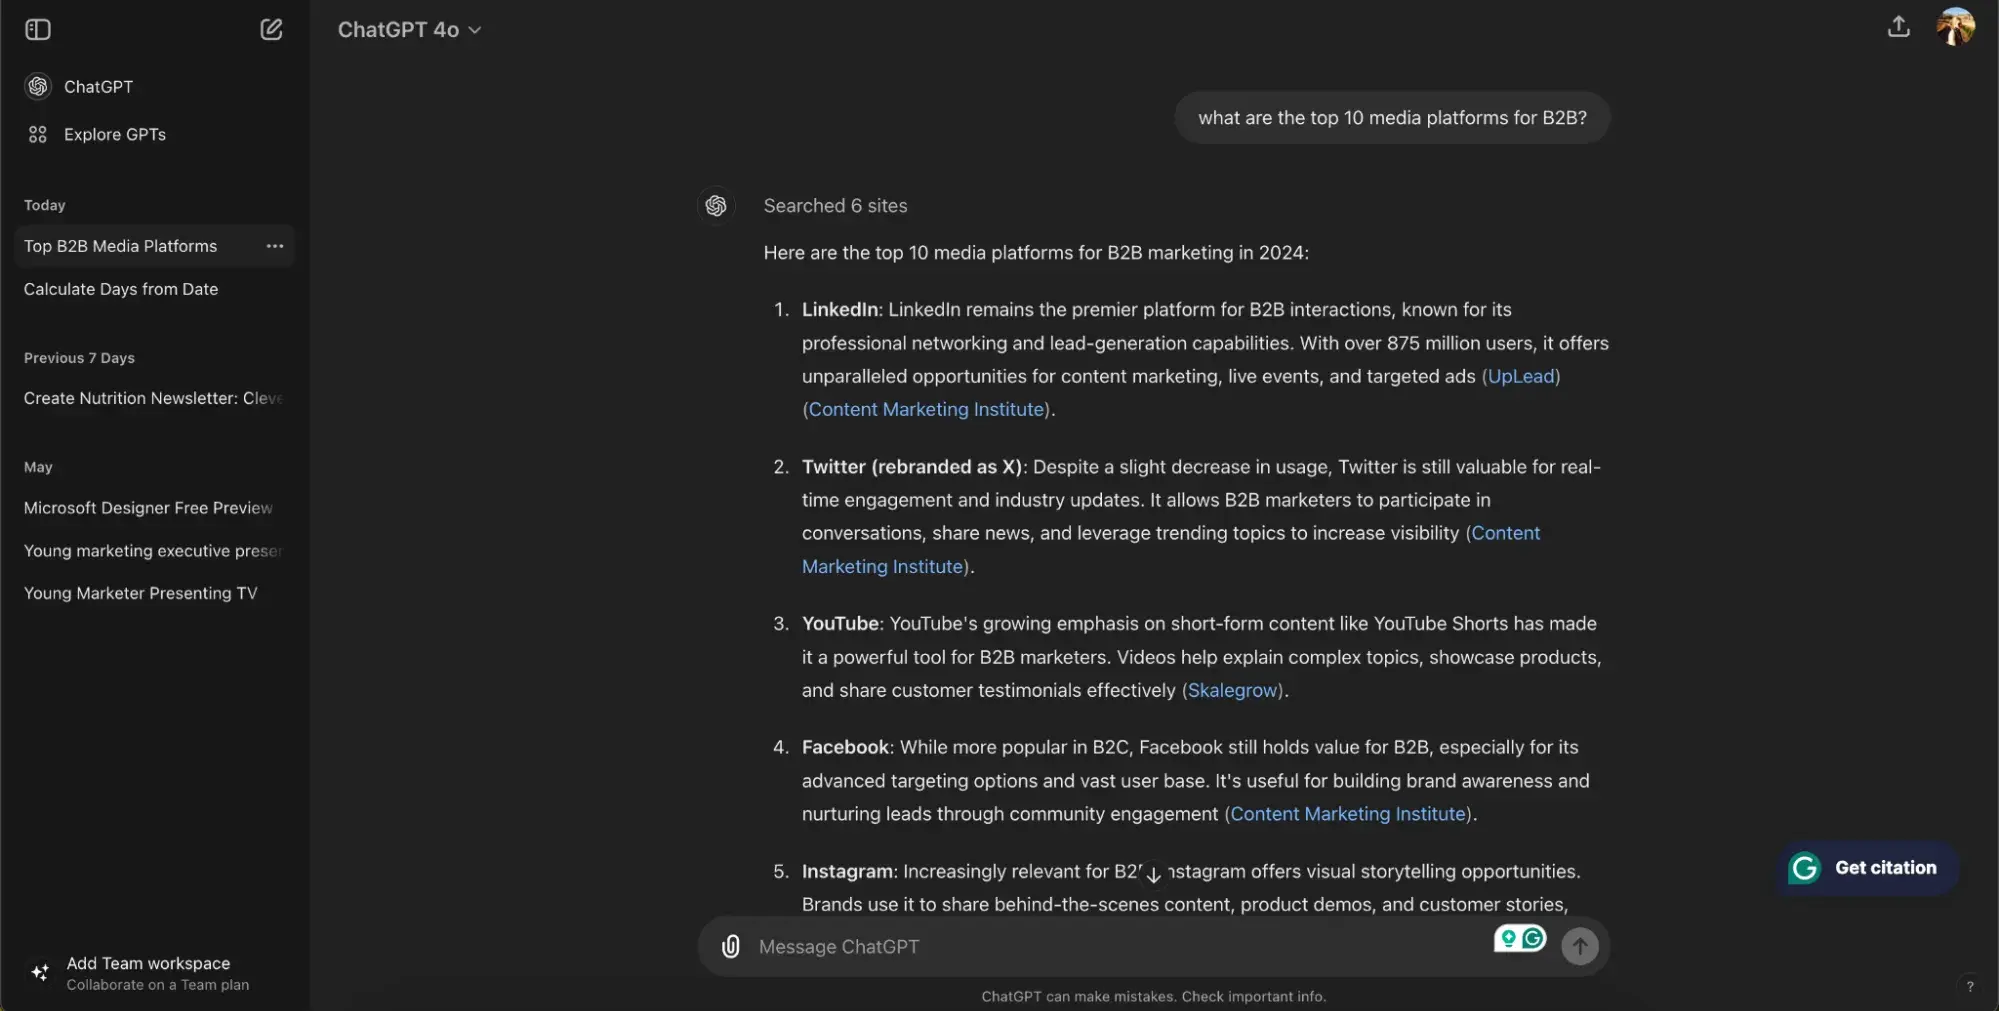1999x1012 pixels.
Task: Click the green Grammarly G icon in message box
Action: 1533,939
